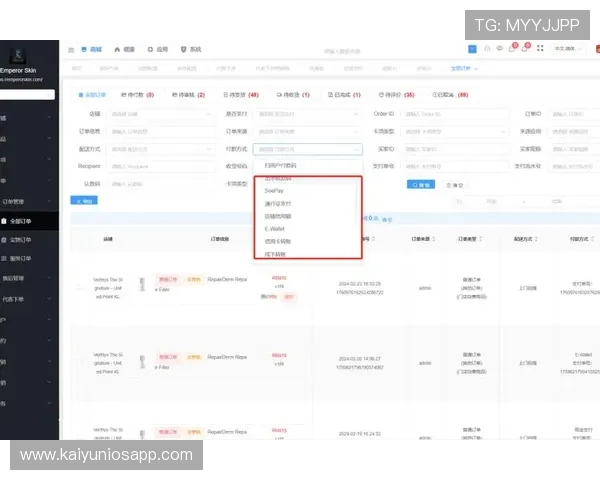Switch to the 全部订单 status tab
Image resolution: width=600 pixels, height=480 pixels.
(92, 95)
